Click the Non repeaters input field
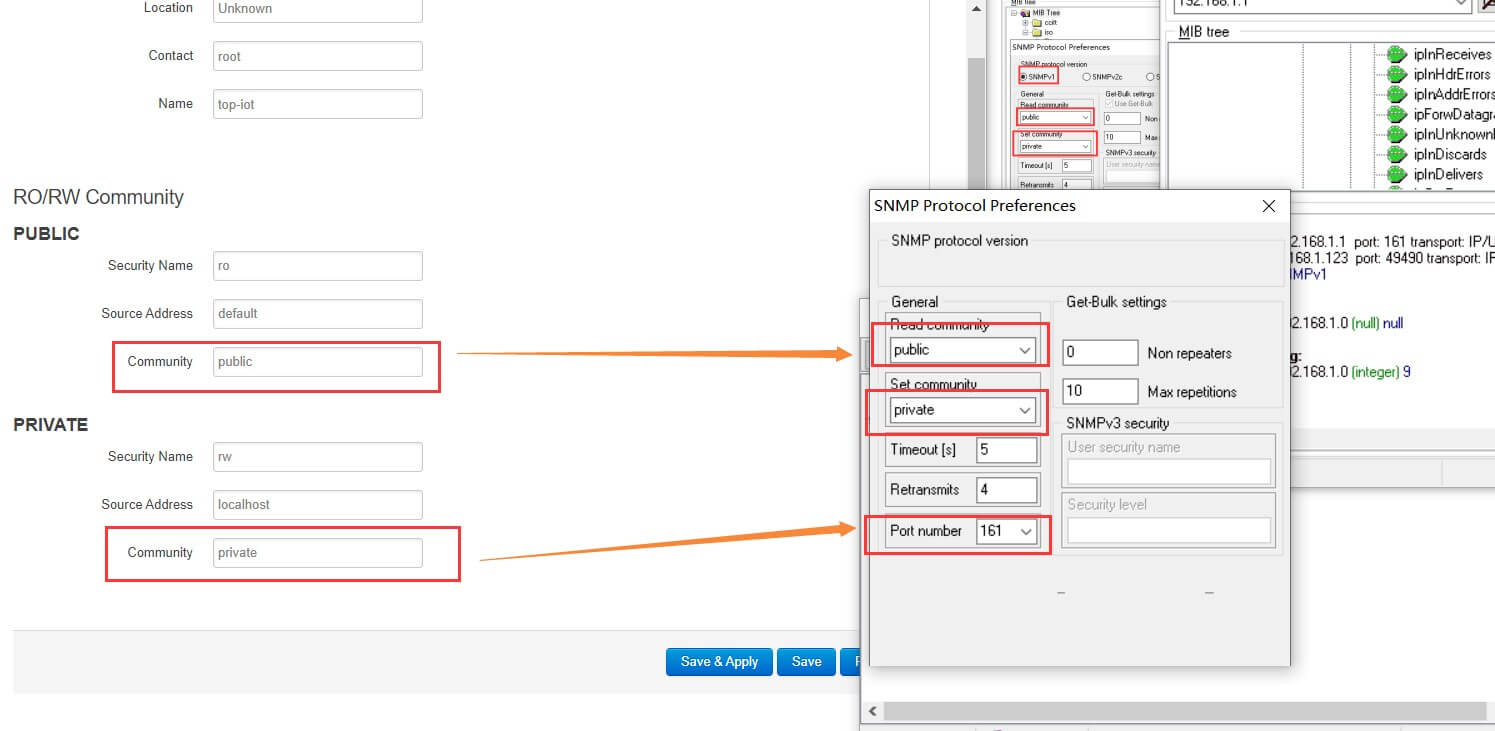 tap(1100, 352)
